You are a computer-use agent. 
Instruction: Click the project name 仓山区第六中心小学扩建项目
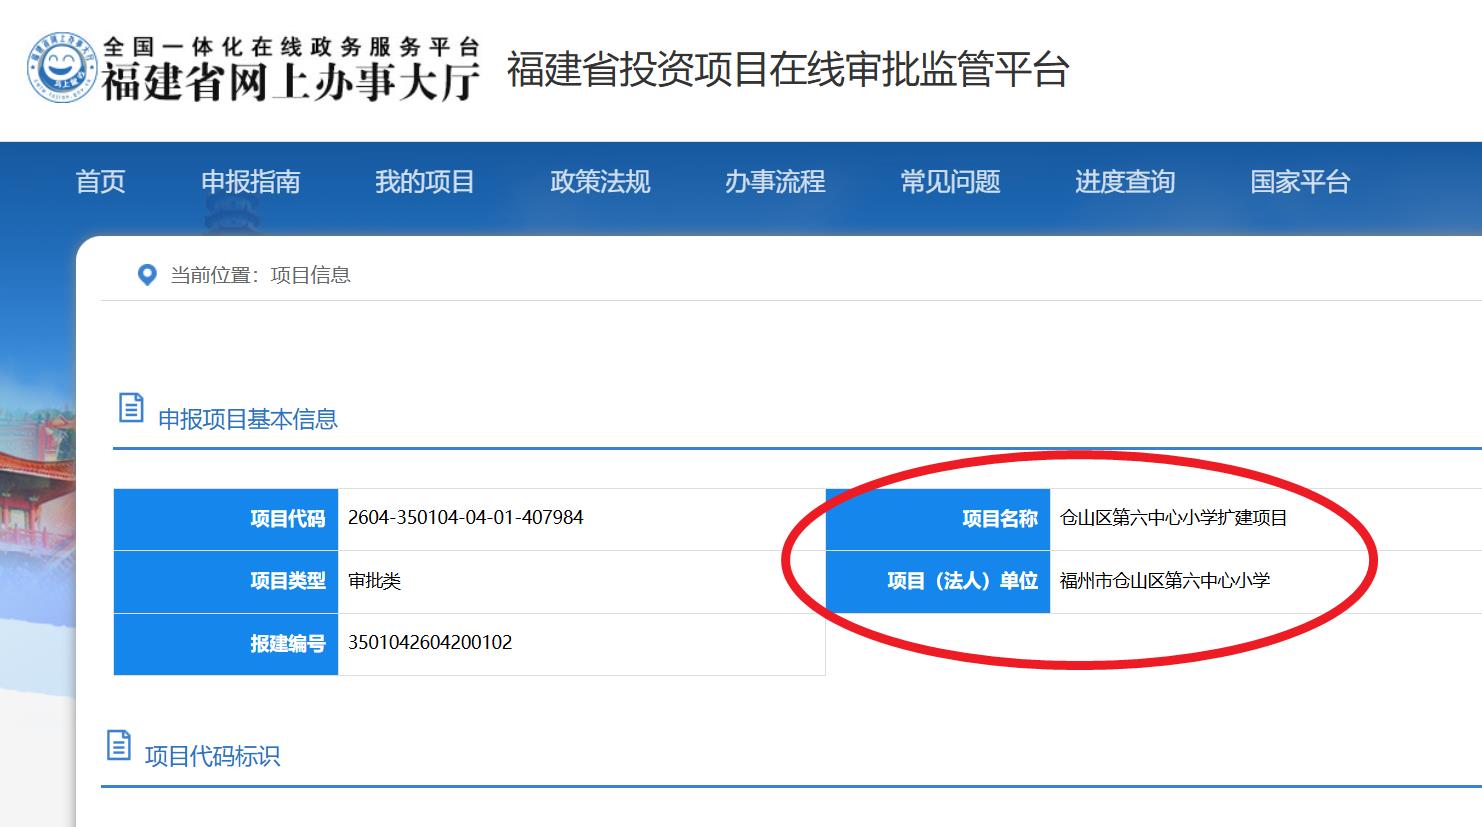pos(1173,518)
